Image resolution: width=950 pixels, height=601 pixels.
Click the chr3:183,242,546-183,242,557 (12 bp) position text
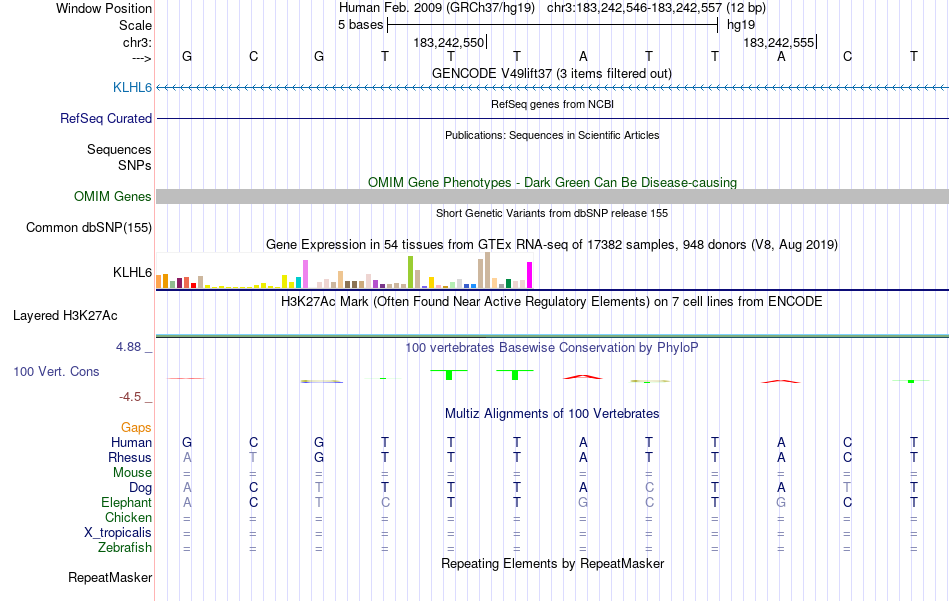(x=656, y=8)
